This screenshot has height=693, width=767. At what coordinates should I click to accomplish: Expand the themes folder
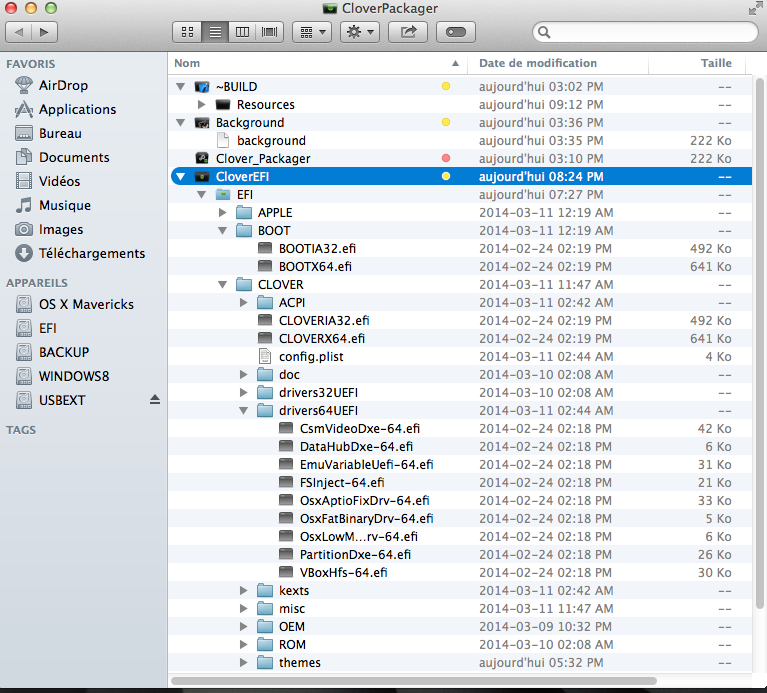coord(244,663)
